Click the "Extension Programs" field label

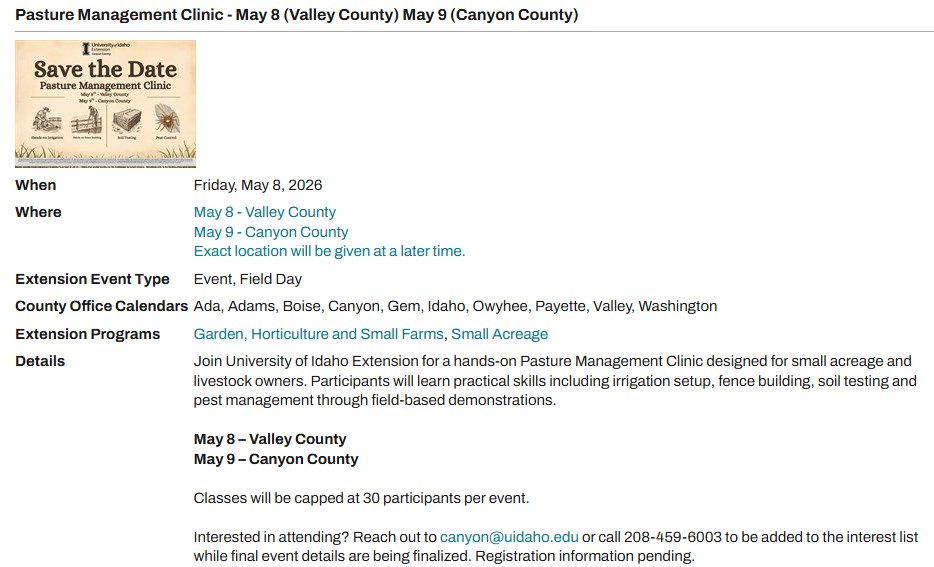click(x=87, y=334)
